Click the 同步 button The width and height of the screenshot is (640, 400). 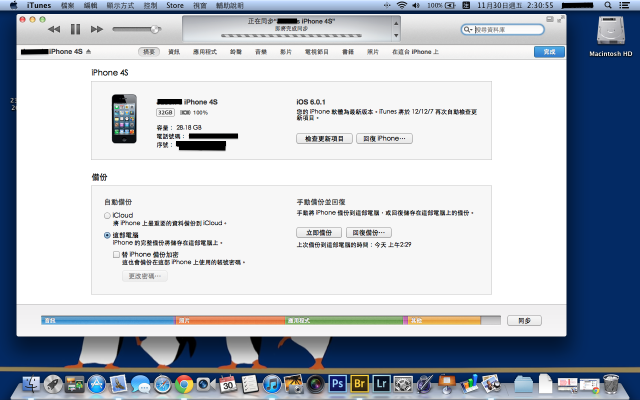524,321
